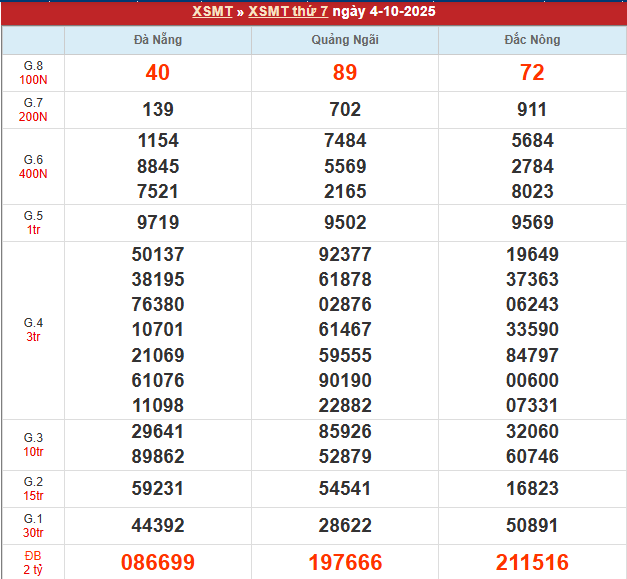
Task: Select G.3 number 85926
Action: [345, 432]
